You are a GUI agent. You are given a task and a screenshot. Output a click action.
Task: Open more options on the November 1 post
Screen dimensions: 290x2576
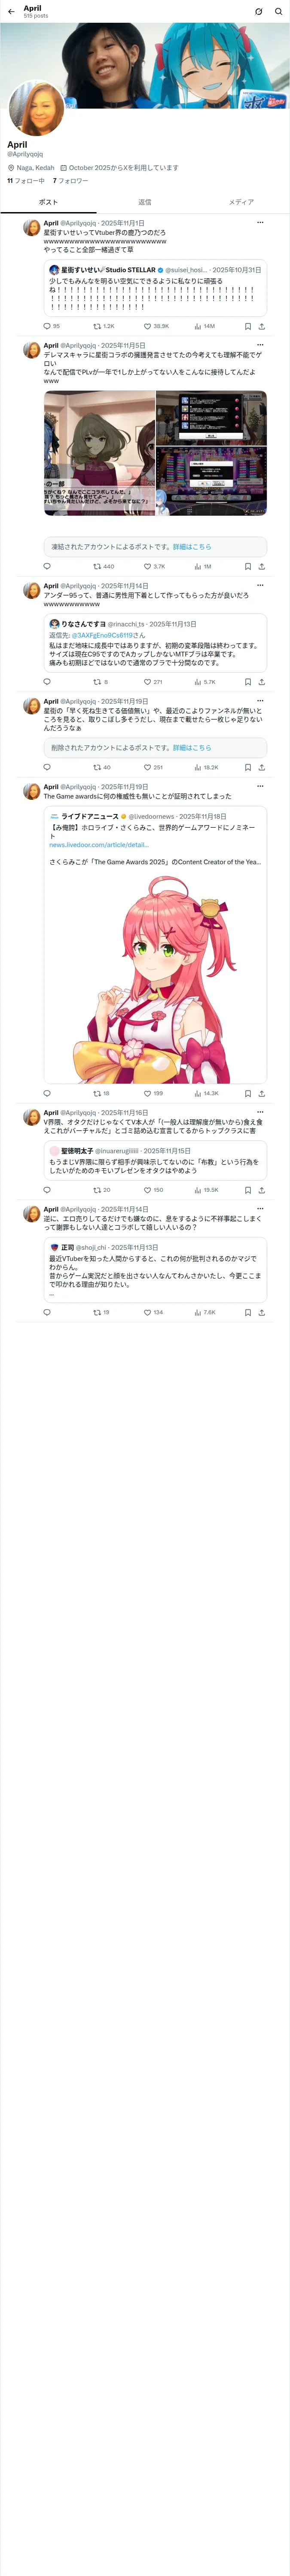click(260, 223)
